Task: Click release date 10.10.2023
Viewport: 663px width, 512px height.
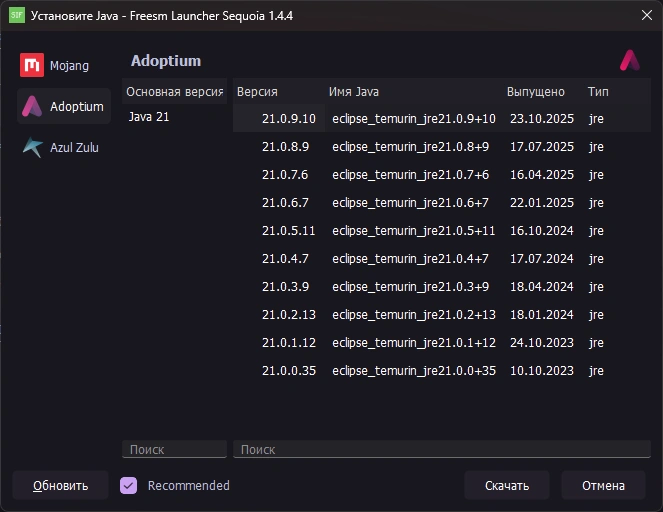Action: (x=542, y=370)
